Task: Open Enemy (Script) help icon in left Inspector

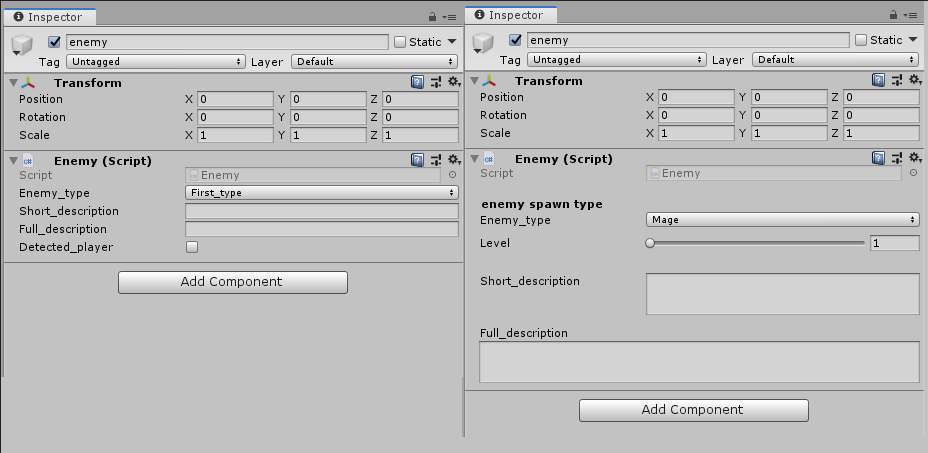Action: point(417,160)
